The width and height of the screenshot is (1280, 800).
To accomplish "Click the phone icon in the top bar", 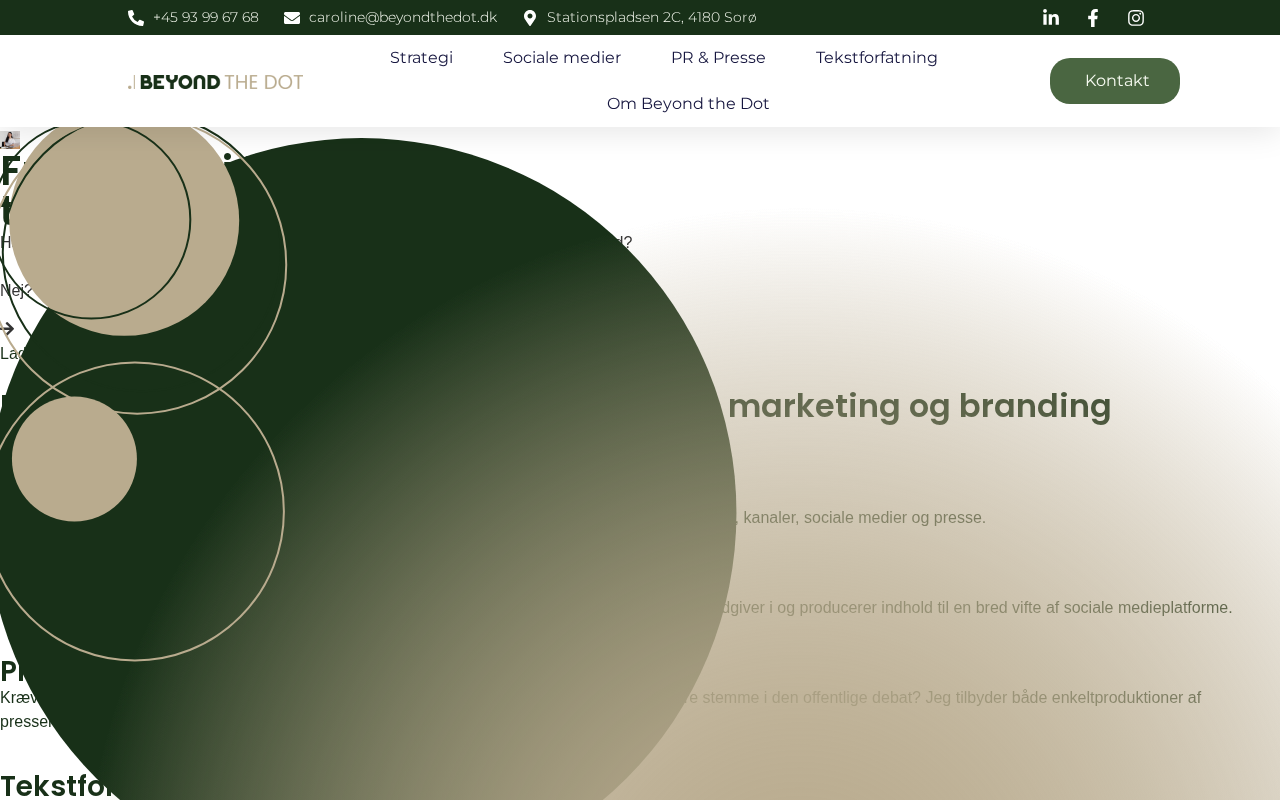I will (x=136, y=18).
